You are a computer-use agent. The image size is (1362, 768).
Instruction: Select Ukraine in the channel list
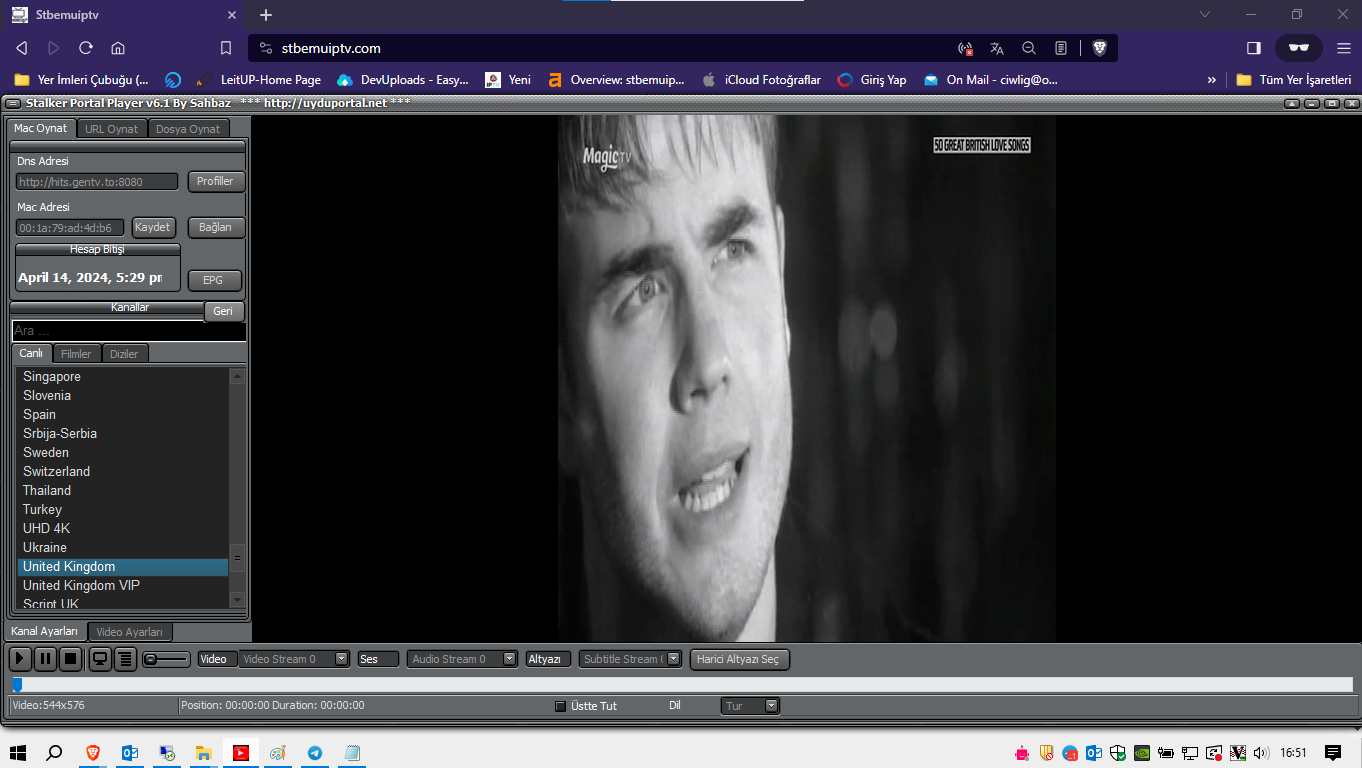tap(123, 548)
